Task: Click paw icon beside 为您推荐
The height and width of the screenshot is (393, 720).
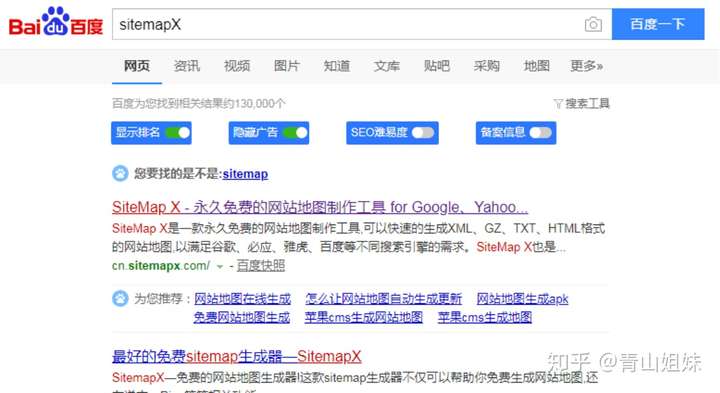Action: point(120,298)
